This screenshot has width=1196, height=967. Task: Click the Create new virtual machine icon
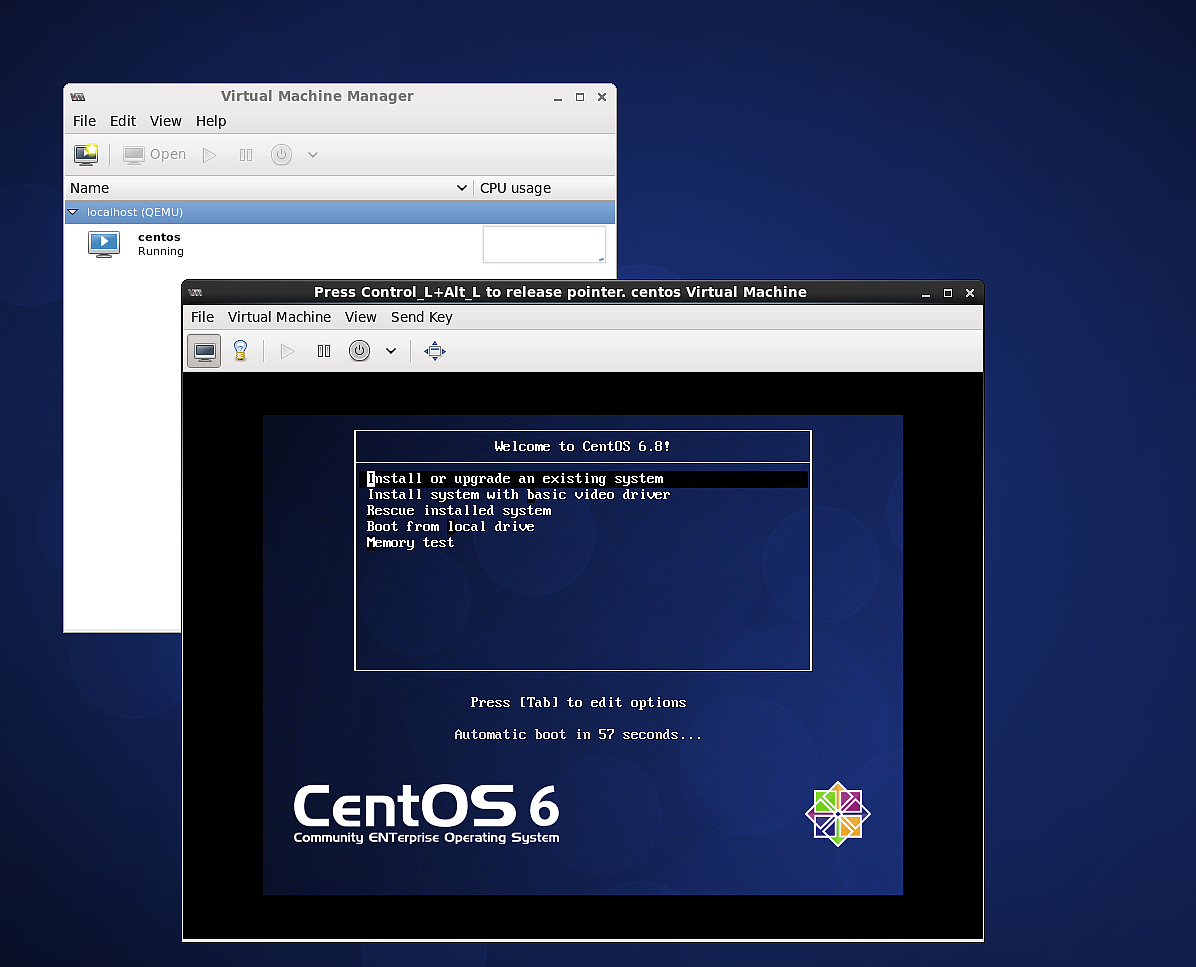tap(86, 155)
